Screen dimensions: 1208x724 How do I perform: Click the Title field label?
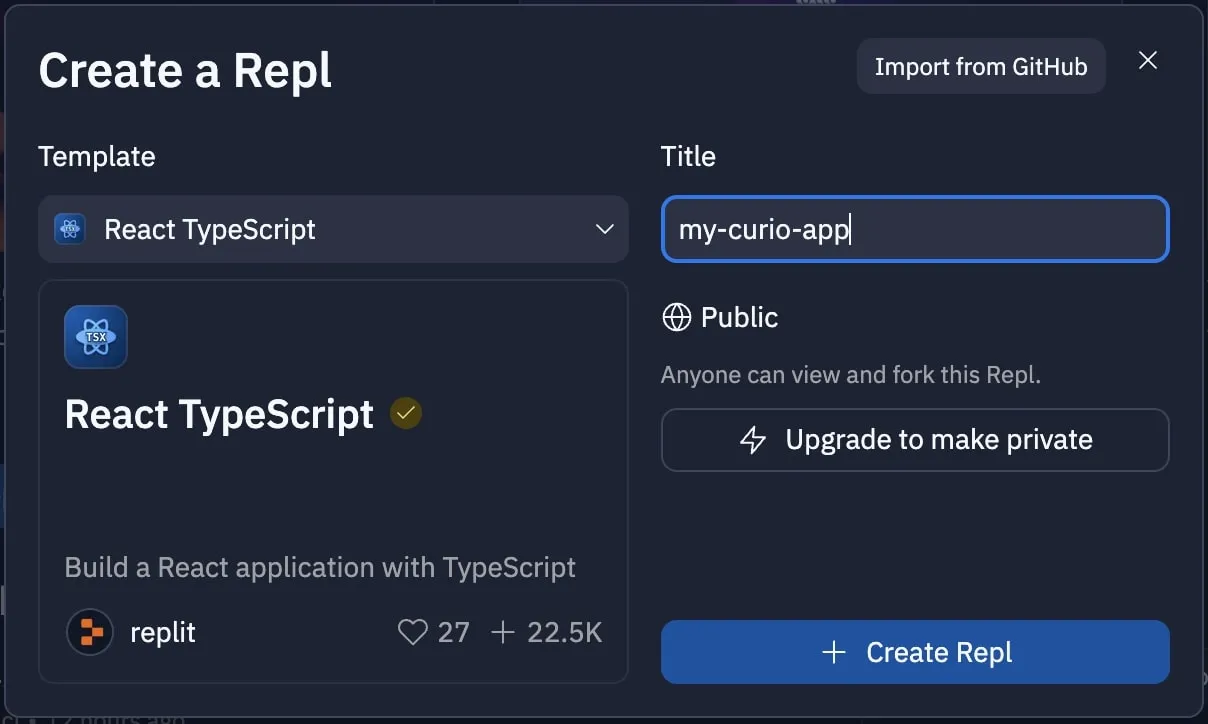(688, 156)
